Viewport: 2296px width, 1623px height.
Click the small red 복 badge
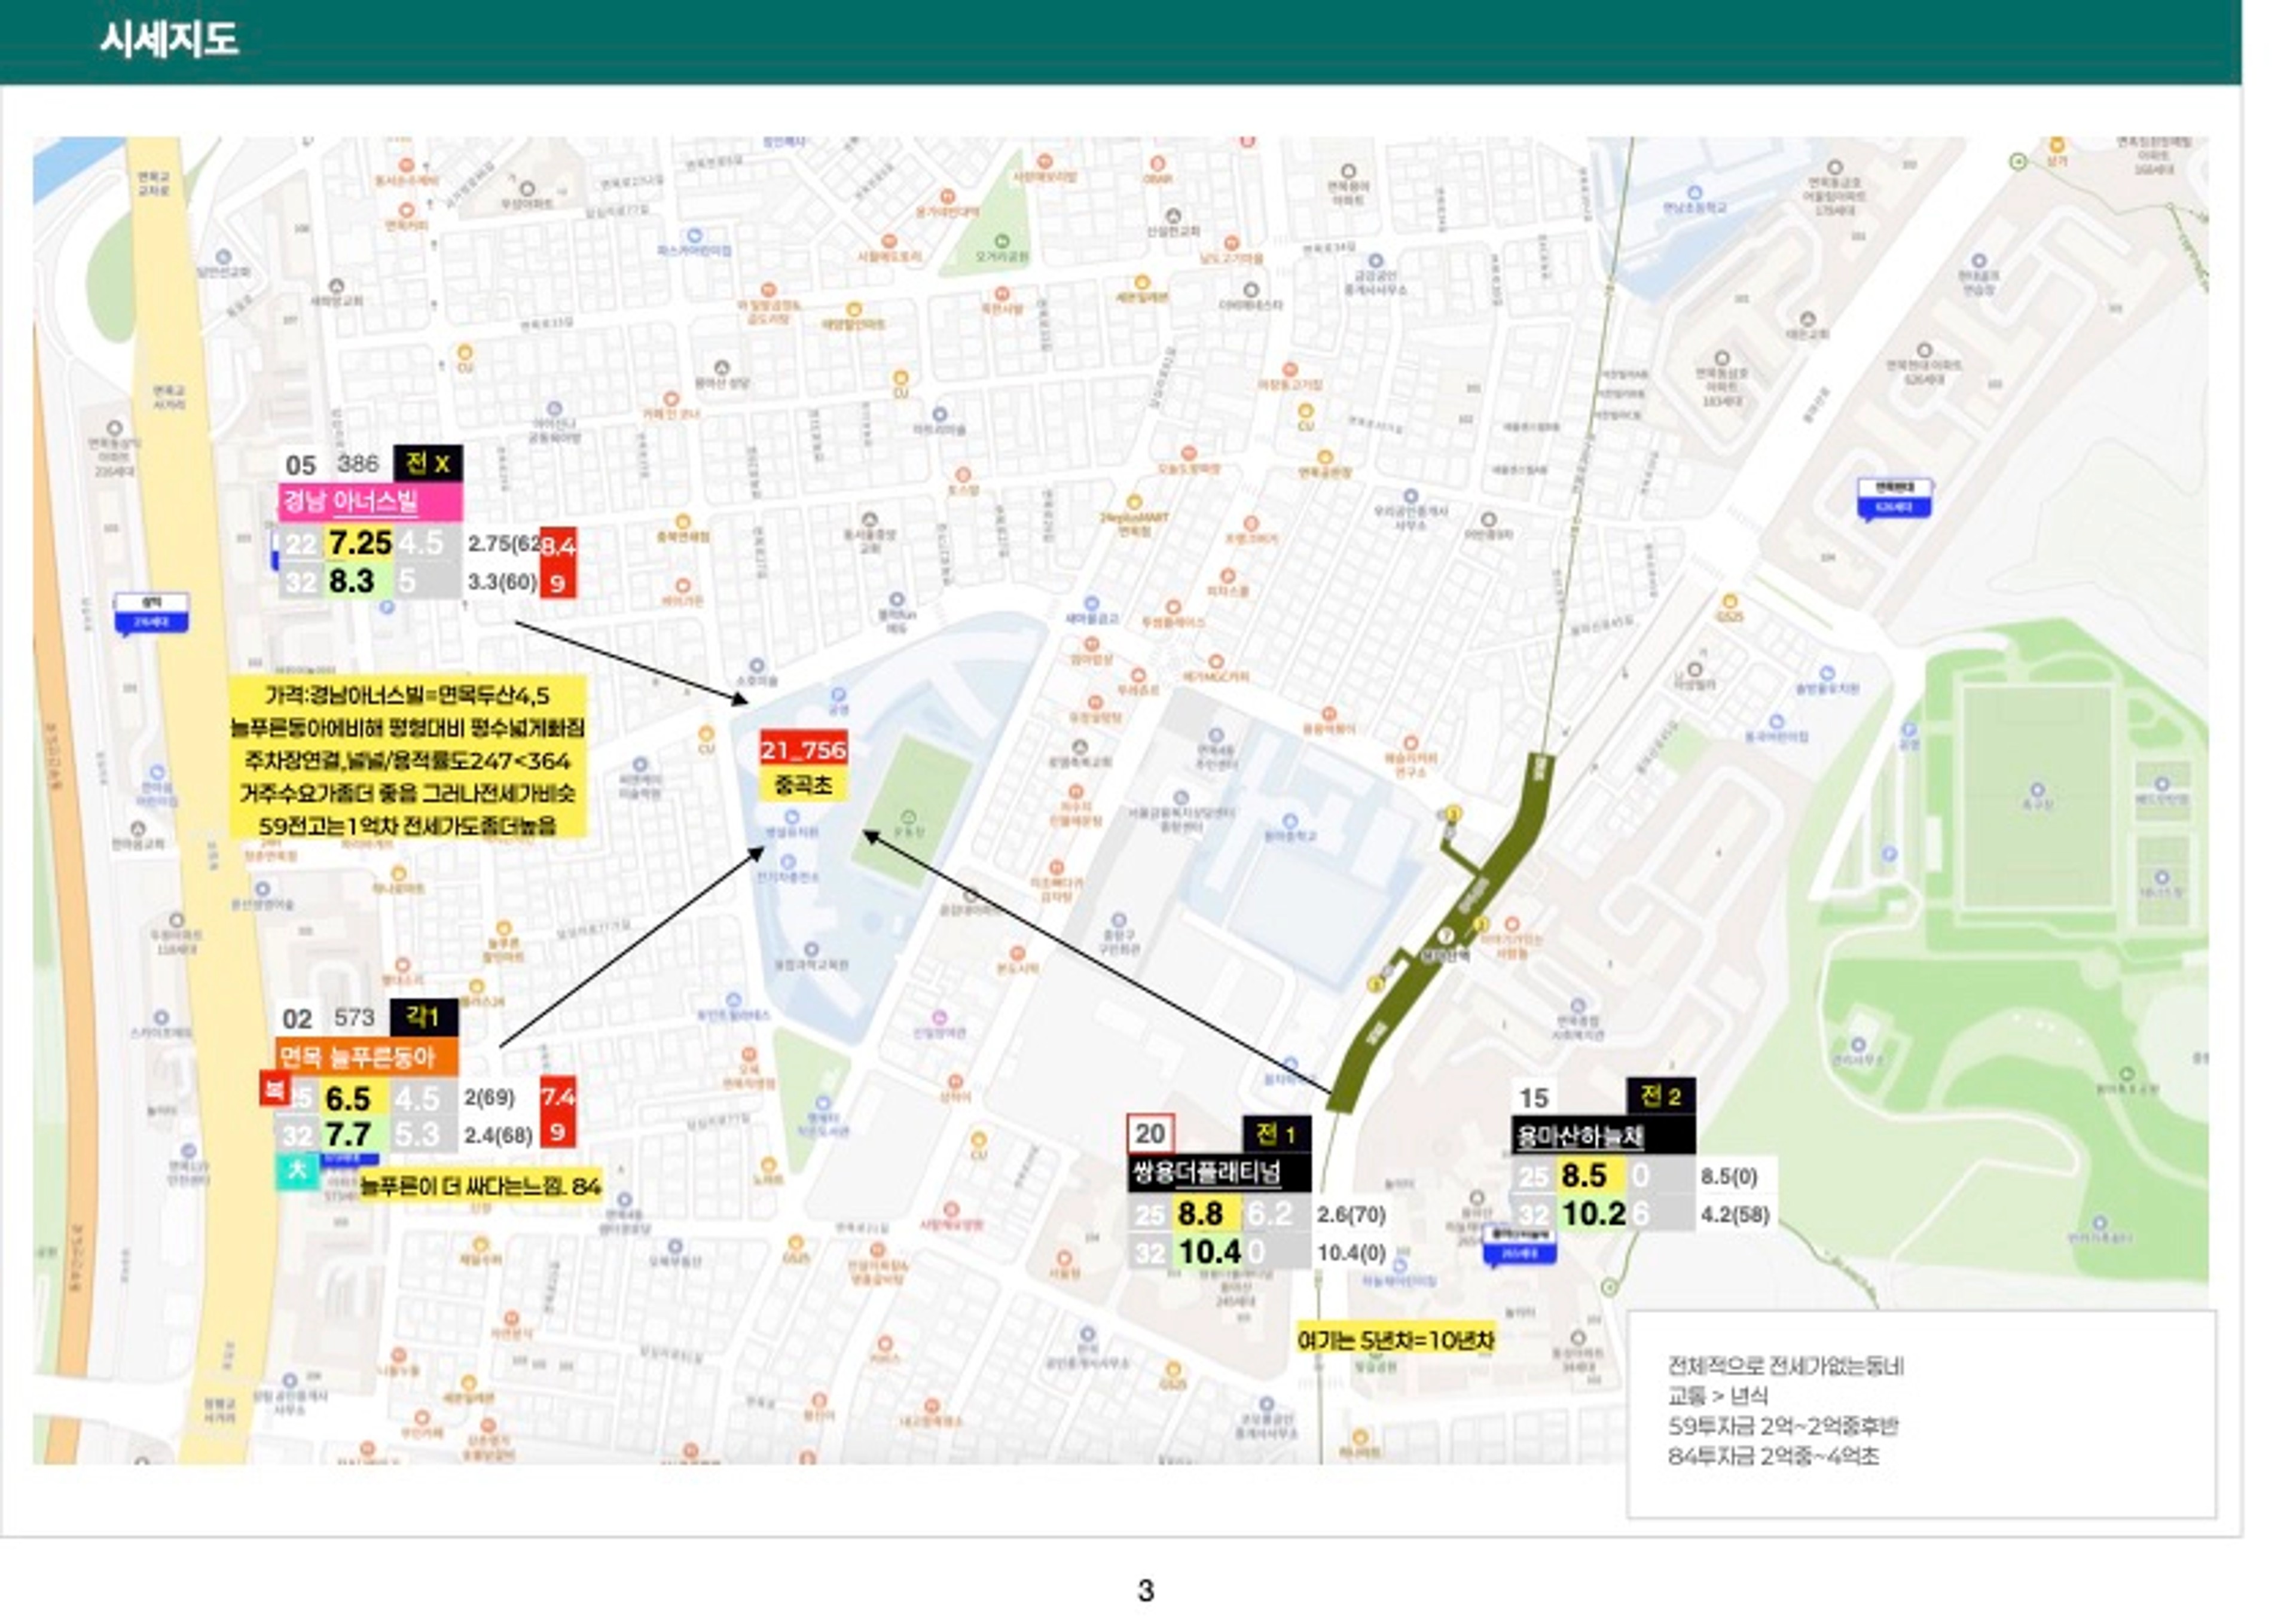(x=274, y=1088)
